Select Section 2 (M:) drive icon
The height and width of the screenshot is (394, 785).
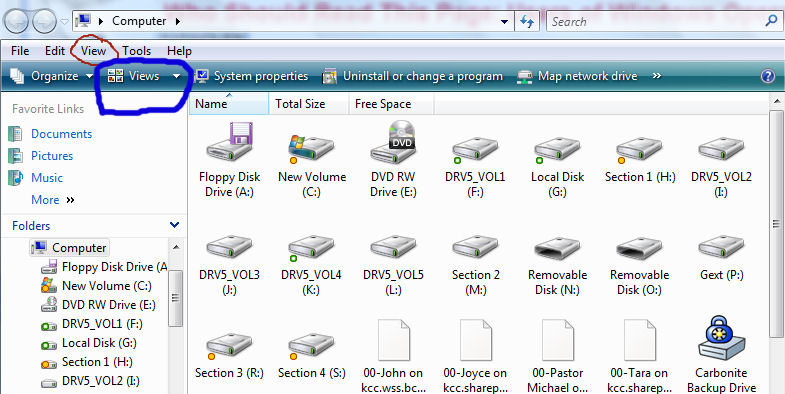[x=475, y=247]
